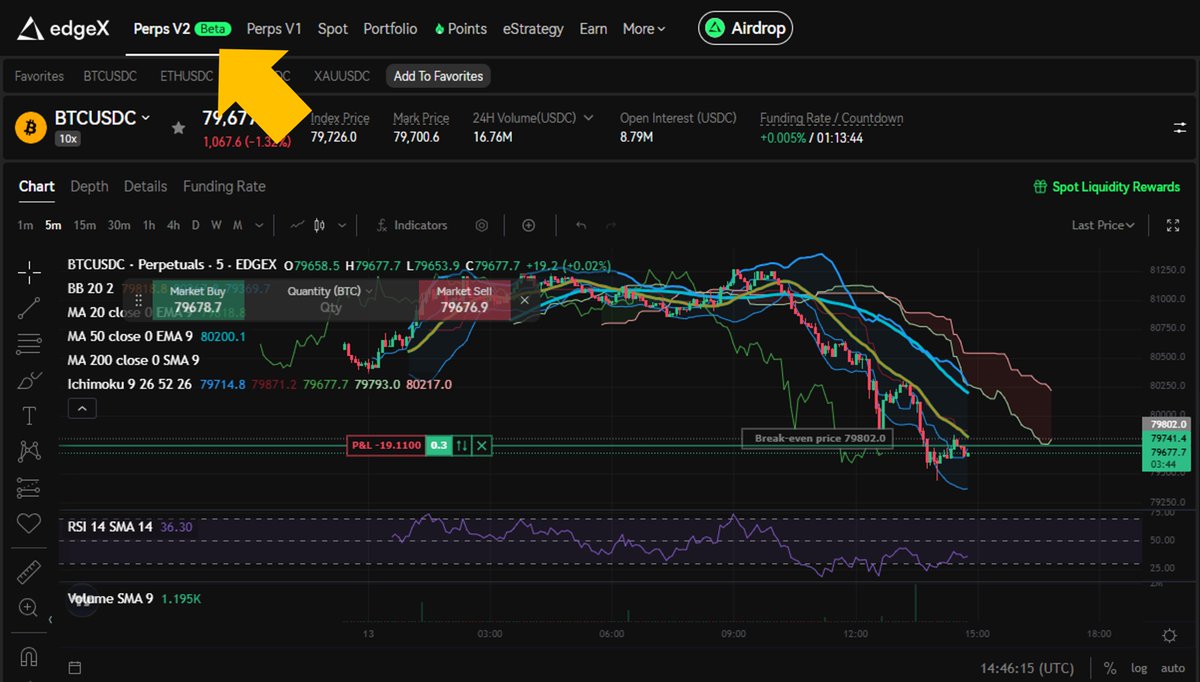Change the 10x leverage badge
Image resolution: width=1200 pixels, height=682 pixels.
point(67,139)
